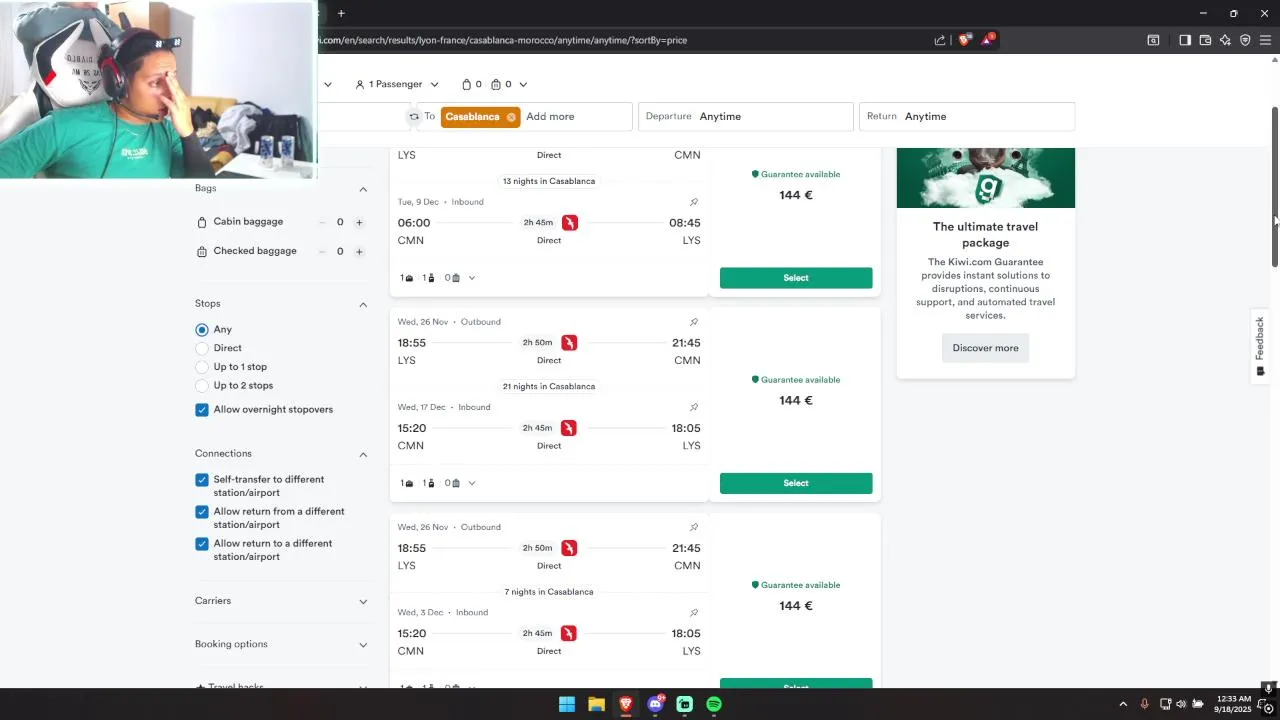This screenshot has height=720, width=1280.
Task: Click the tab search icon in the toolbar
Action: click(x=1153, y=40)
